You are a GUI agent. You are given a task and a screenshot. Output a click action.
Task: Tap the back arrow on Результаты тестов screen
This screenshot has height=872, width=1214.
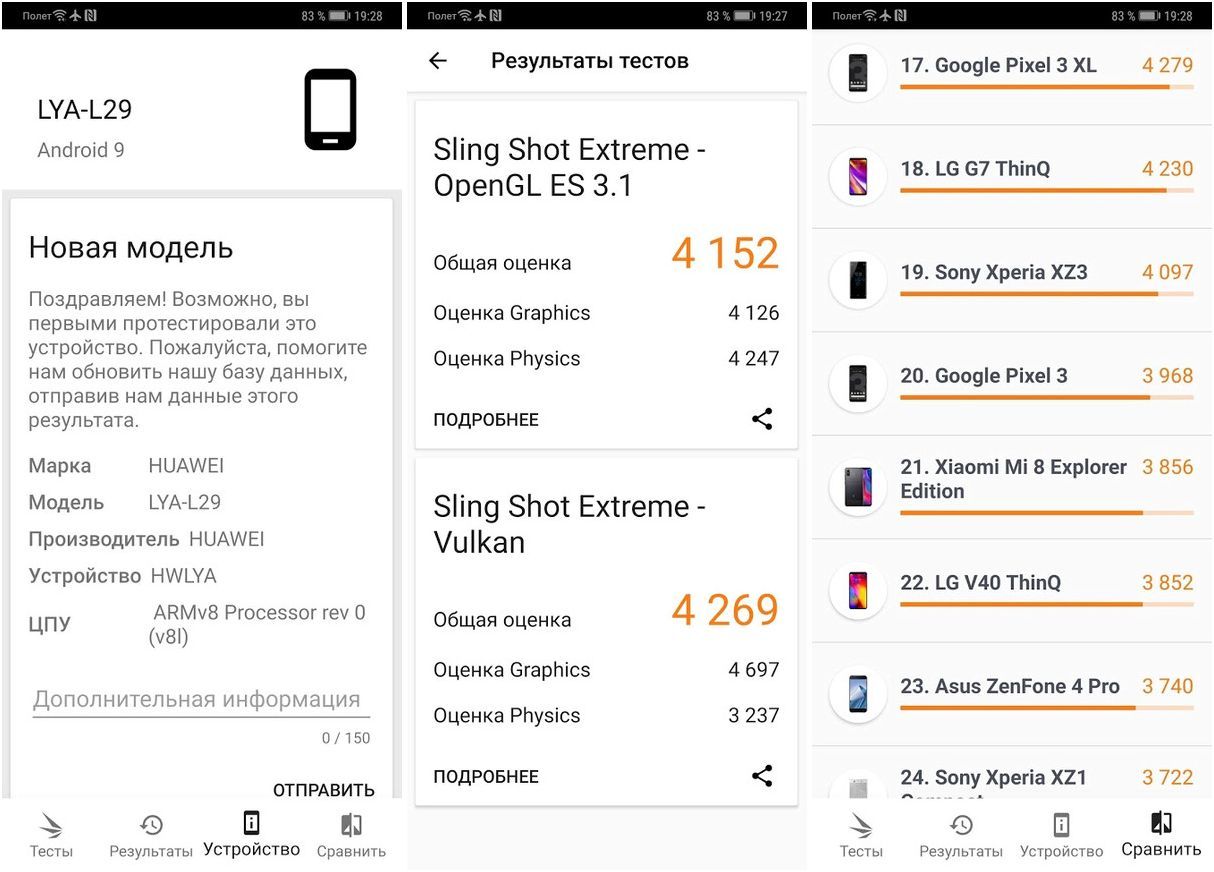[437, 60]
